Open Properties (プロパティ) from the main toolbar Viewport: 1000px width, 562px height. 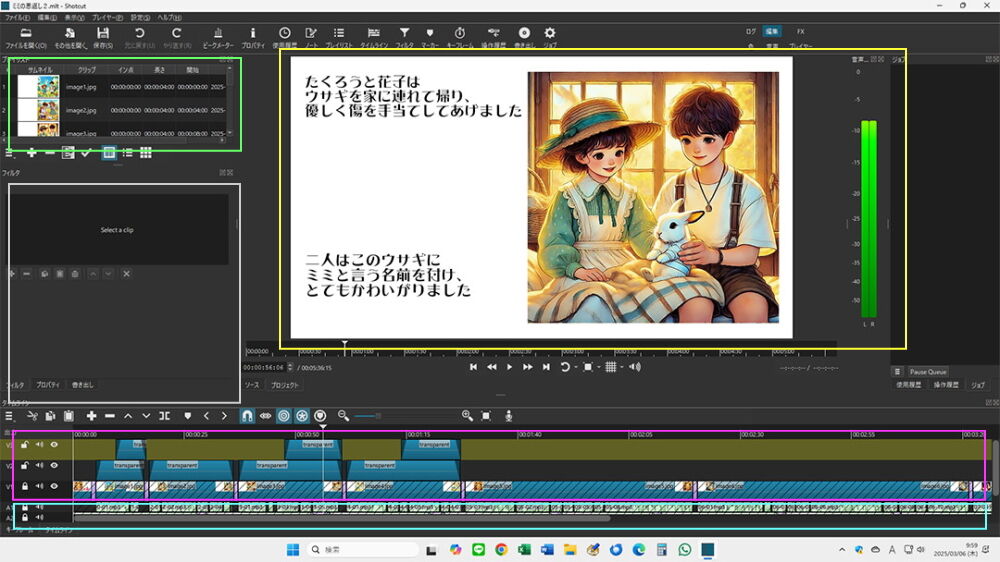tap(253, 33)
